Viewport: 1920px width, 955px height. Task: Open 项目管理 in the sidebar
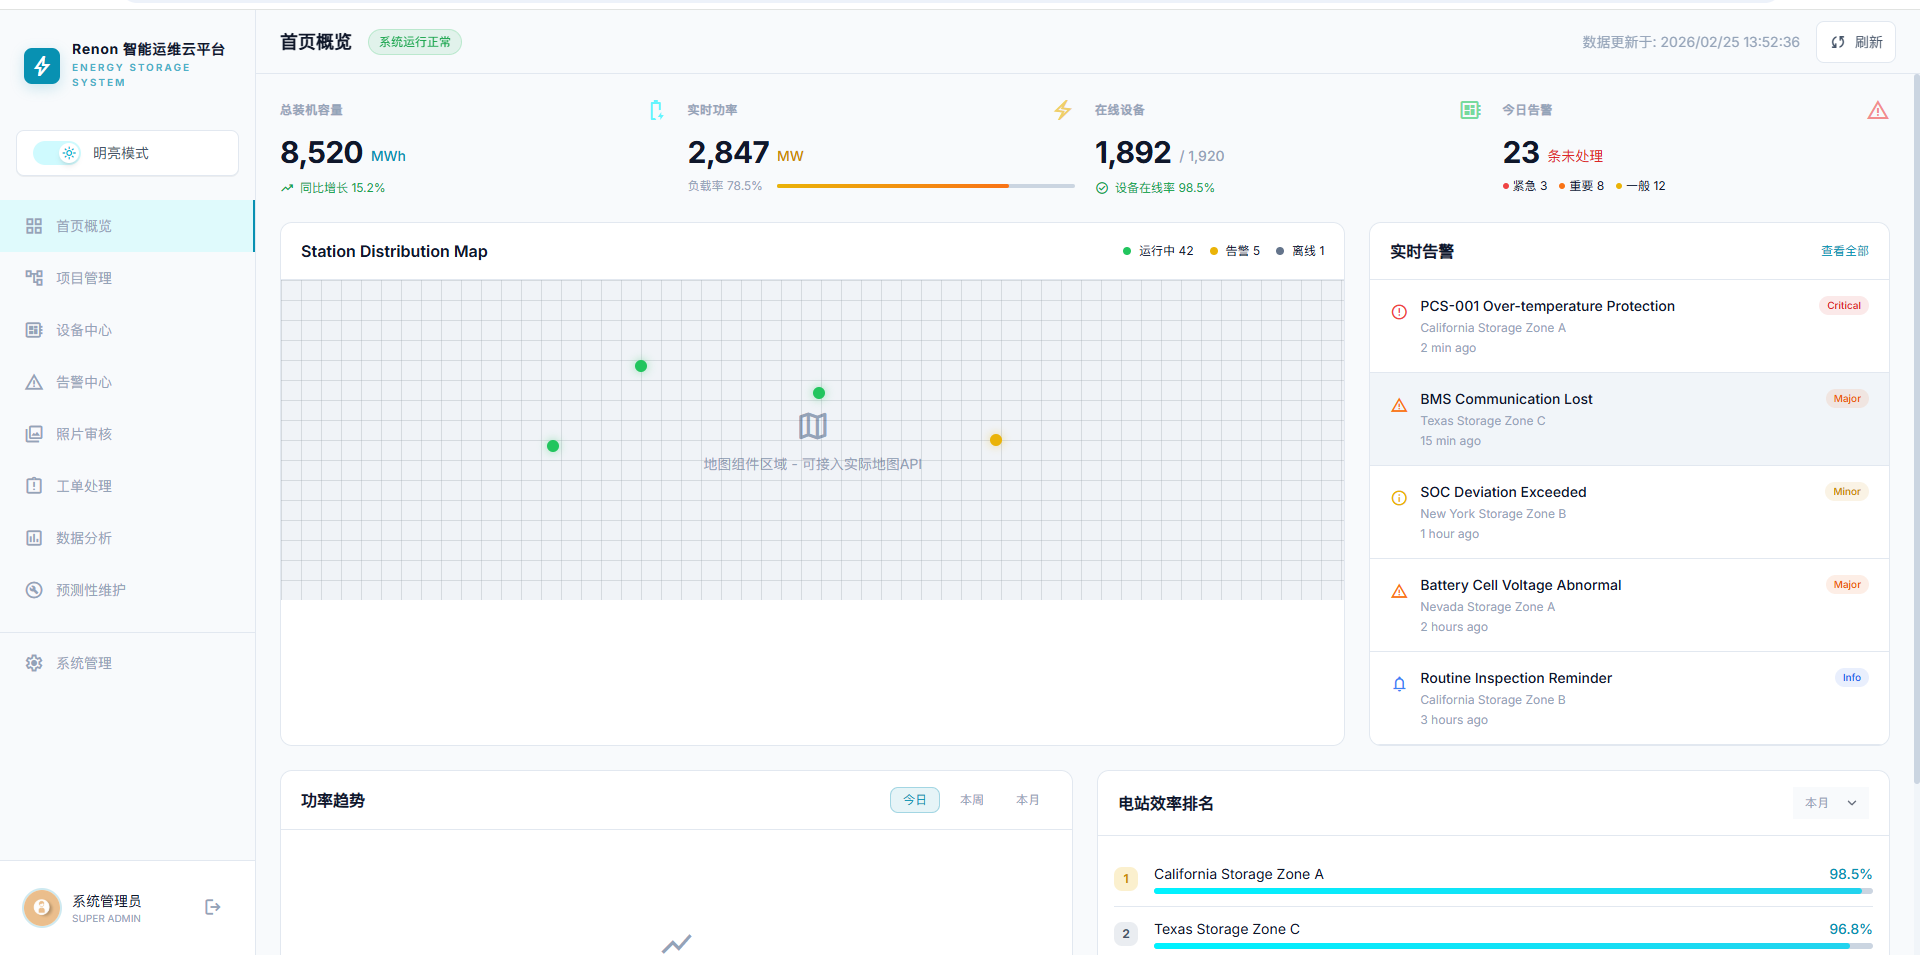click(x=84, y=278)
